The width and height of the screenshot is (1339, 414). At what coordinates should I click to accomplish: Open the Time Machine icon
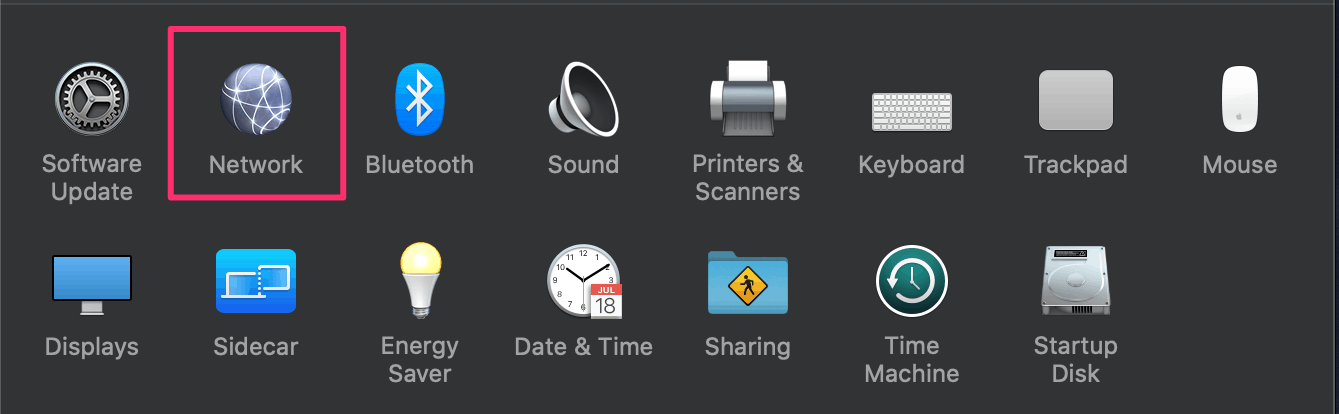coord(911,281)
